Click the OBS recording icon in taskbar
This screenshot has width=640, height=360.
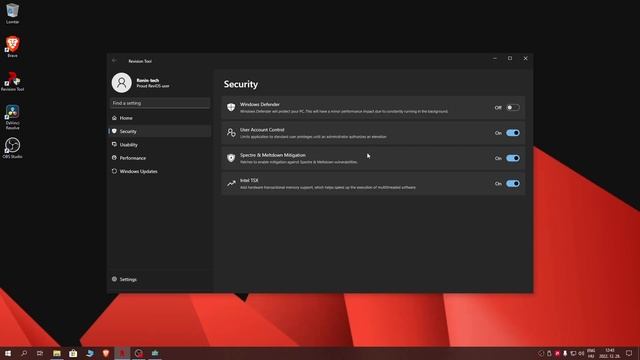click(139, 353)
